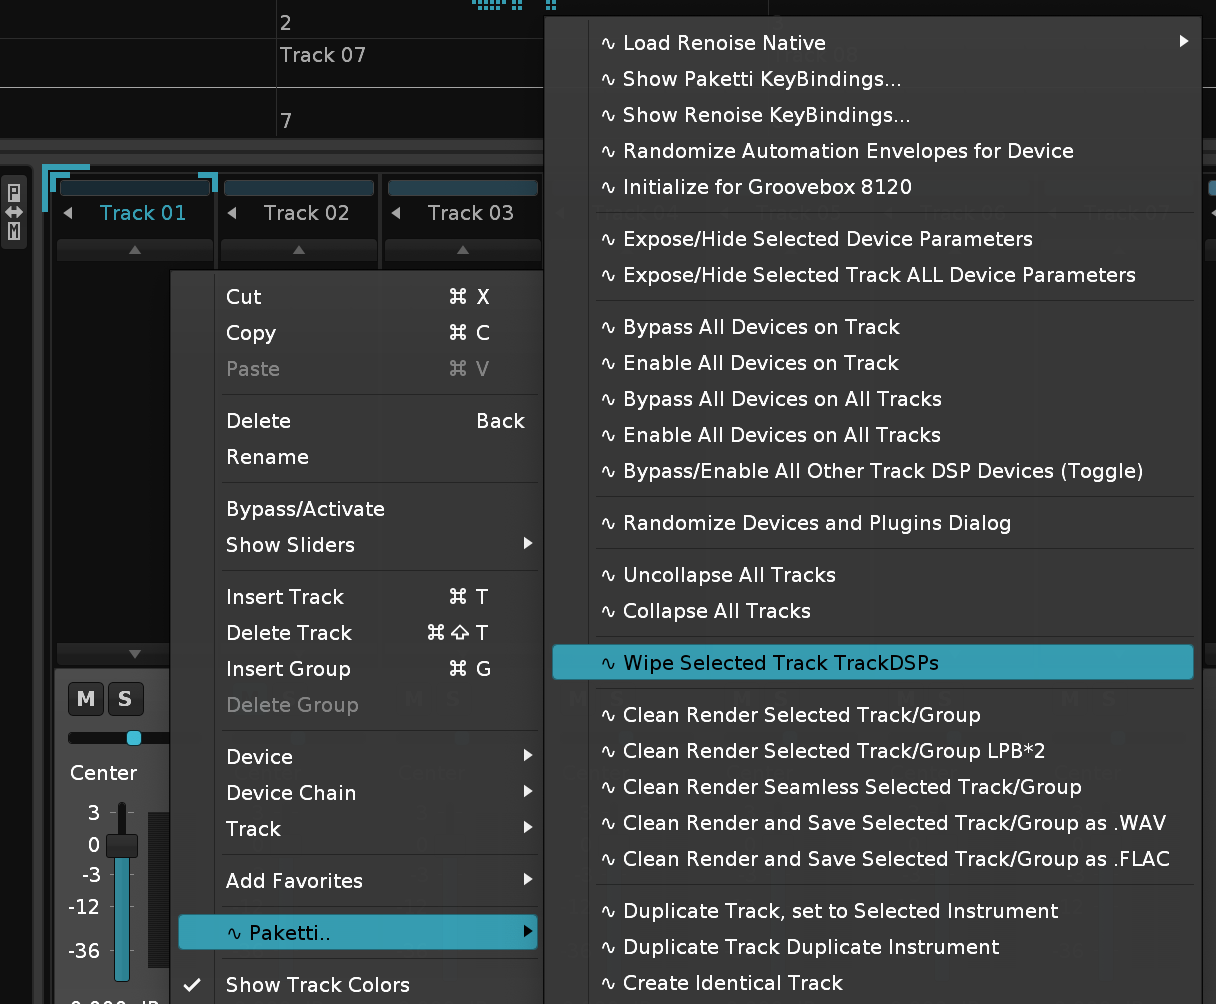
Task: Click the double-arrow icon in left strip
Action: 14,212
